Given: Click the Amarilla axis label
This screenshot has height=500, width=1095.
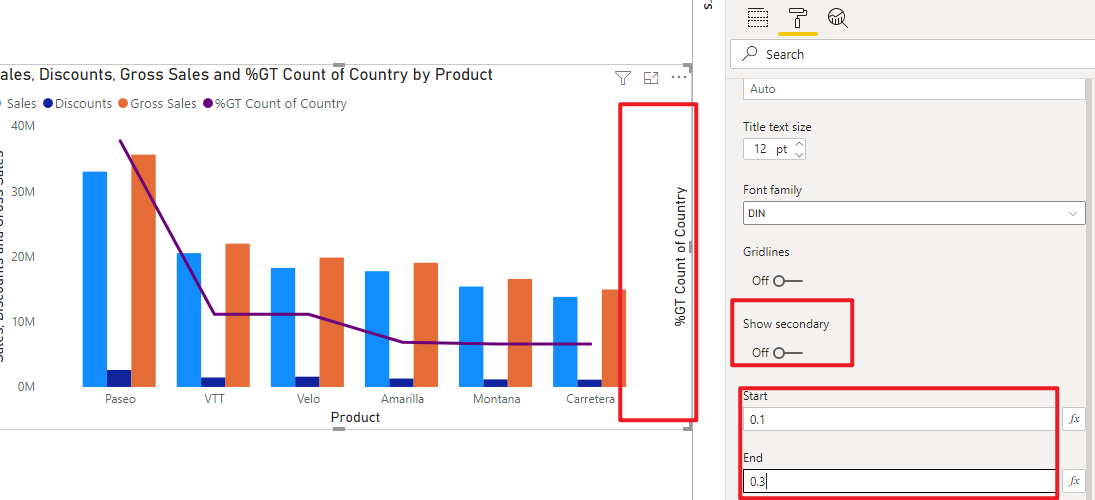Looking at the screenshot, I should [402, 399].
